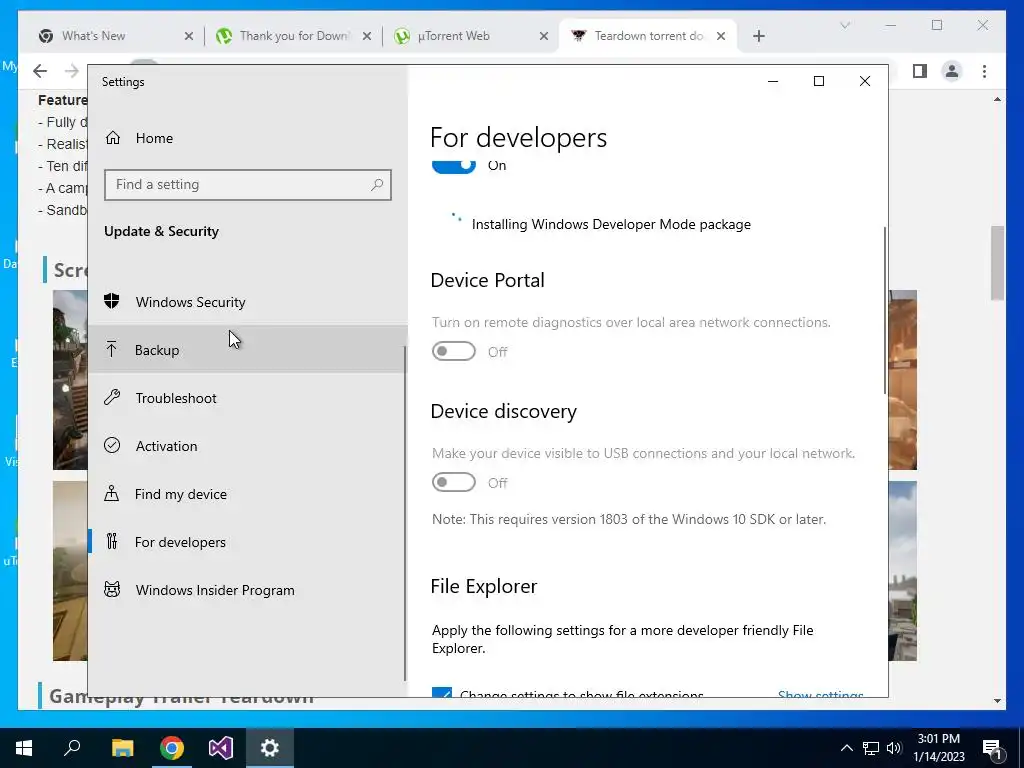Click the Windows Security shield icon

112,301
